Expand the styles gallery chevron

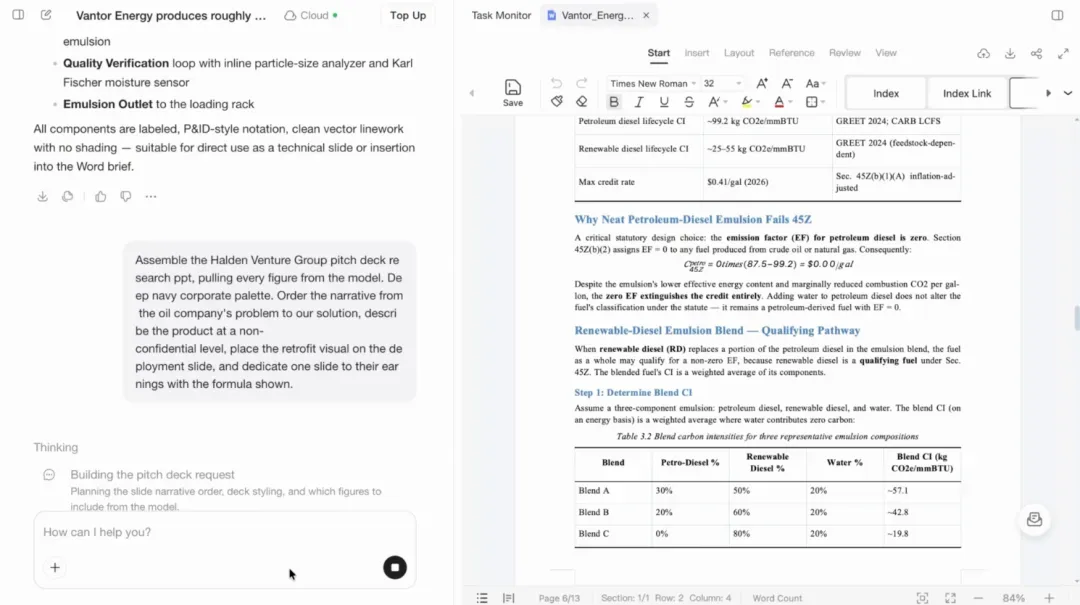click(x=1068, y=93)
